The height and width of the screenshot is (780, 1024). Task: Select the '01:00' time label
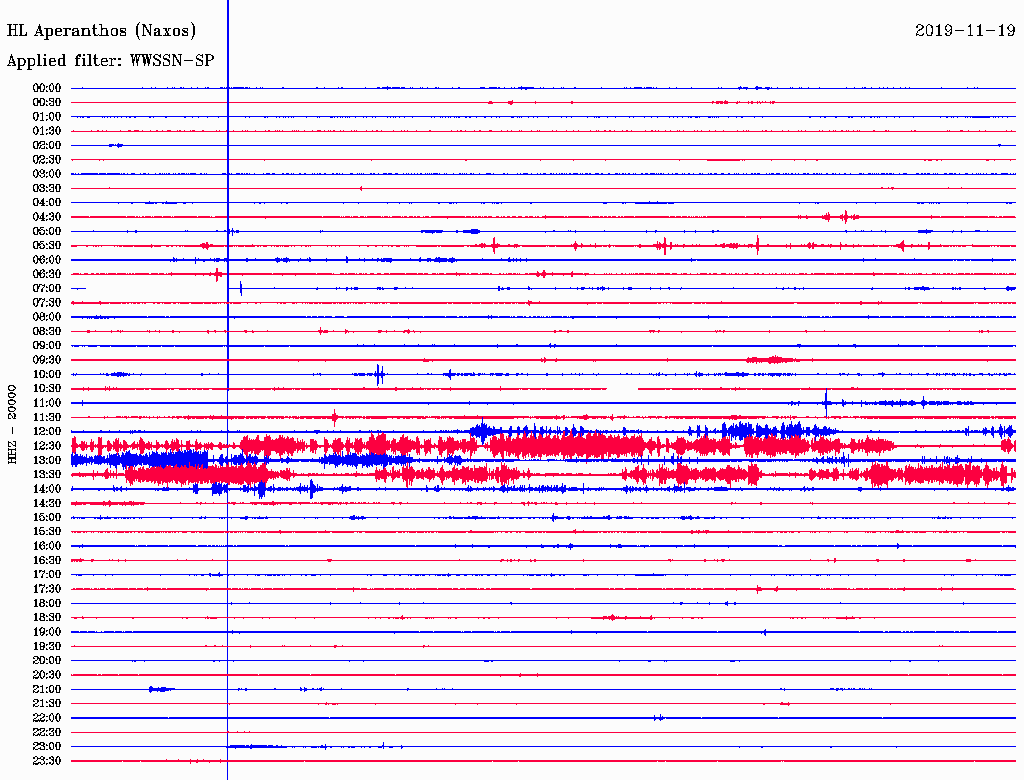[x=47, y=117]
